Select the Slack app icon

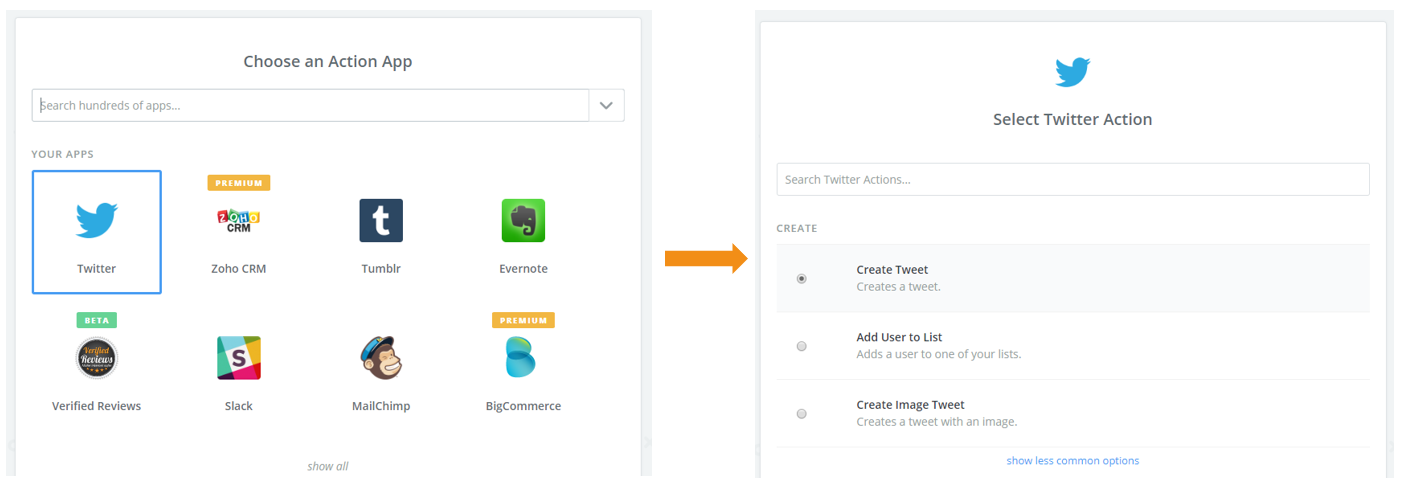pyautogui.click(x=239, y=358)
